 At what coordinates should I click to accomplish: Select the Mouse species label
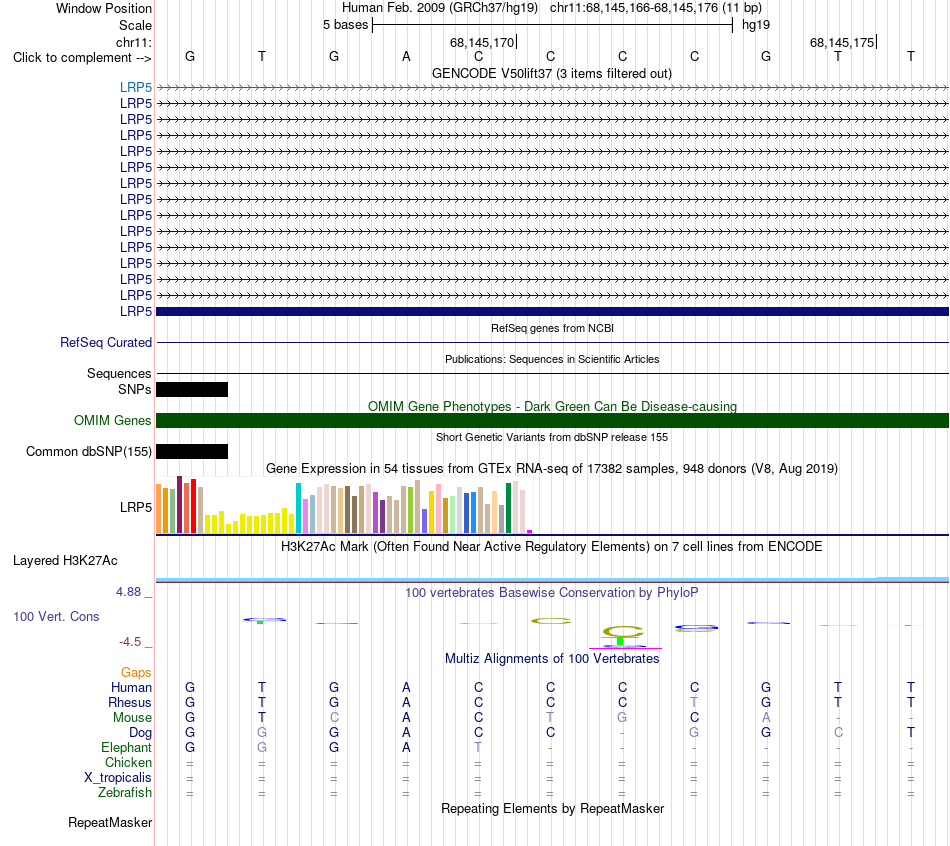point(132,718)
